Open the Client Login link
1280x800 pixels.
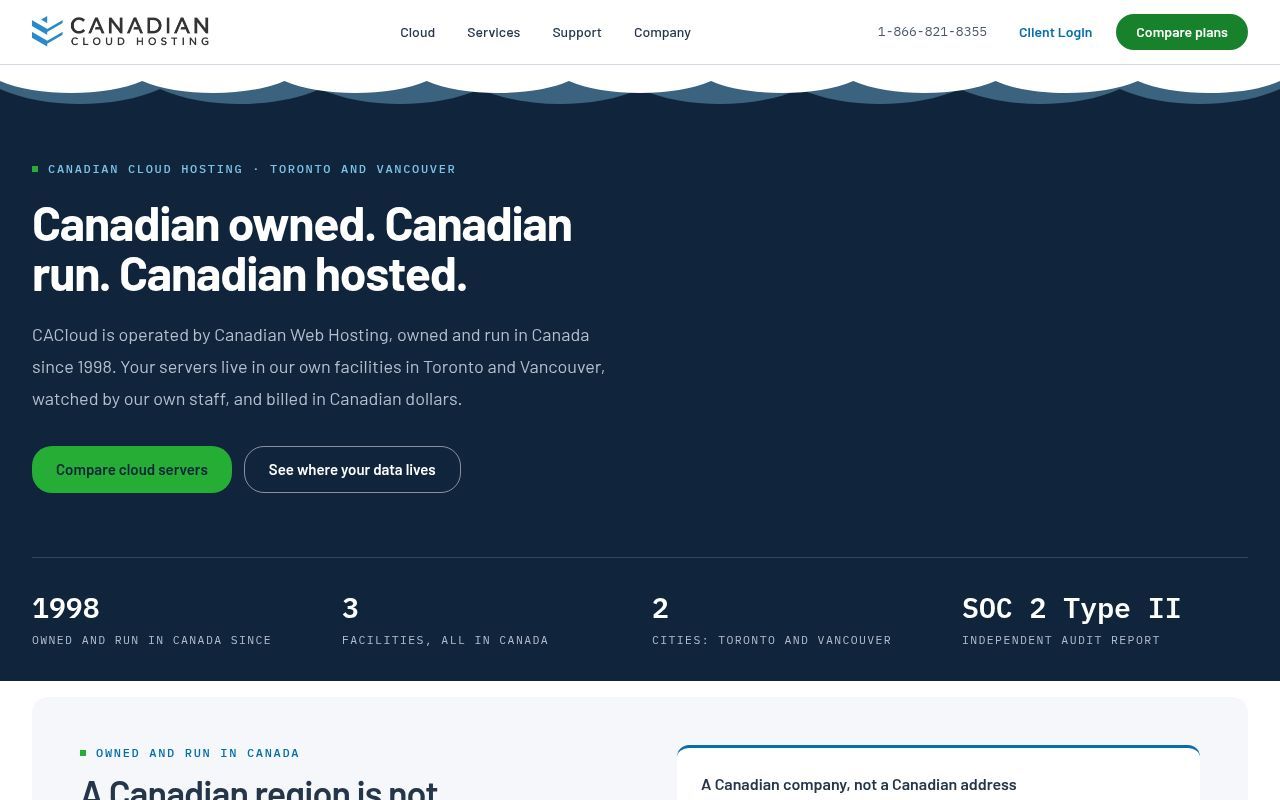pyautogui.click(x=1055, y=32)
